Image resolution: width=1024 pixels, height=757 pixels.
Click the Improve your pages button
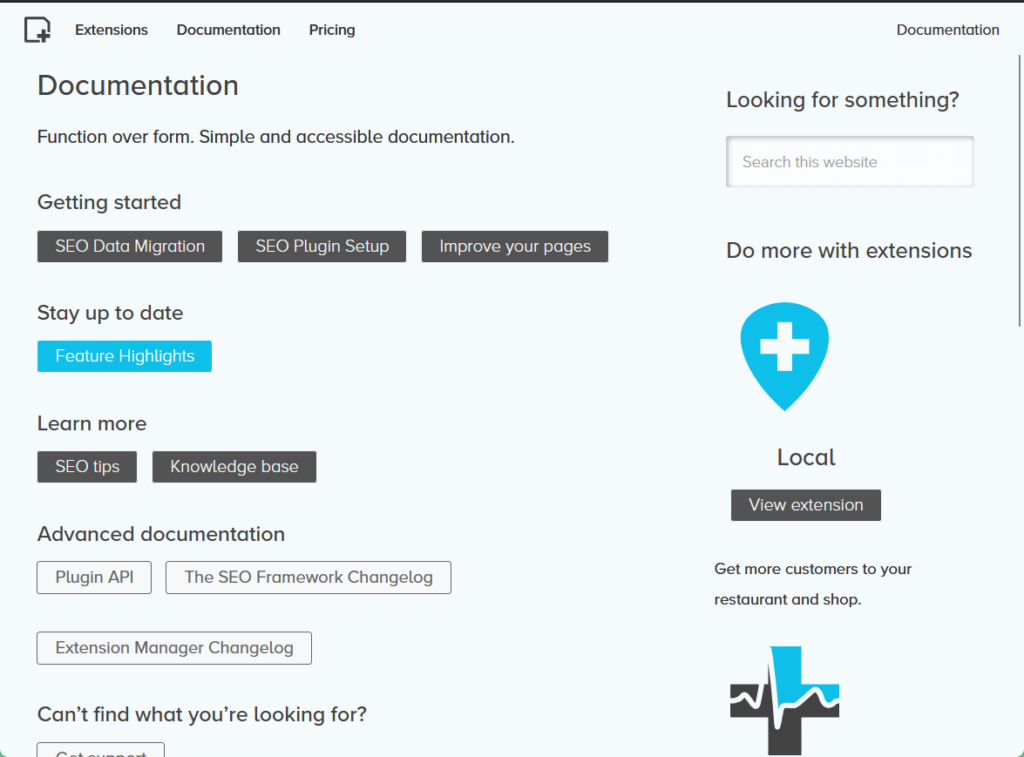click(x=515, y=246)
